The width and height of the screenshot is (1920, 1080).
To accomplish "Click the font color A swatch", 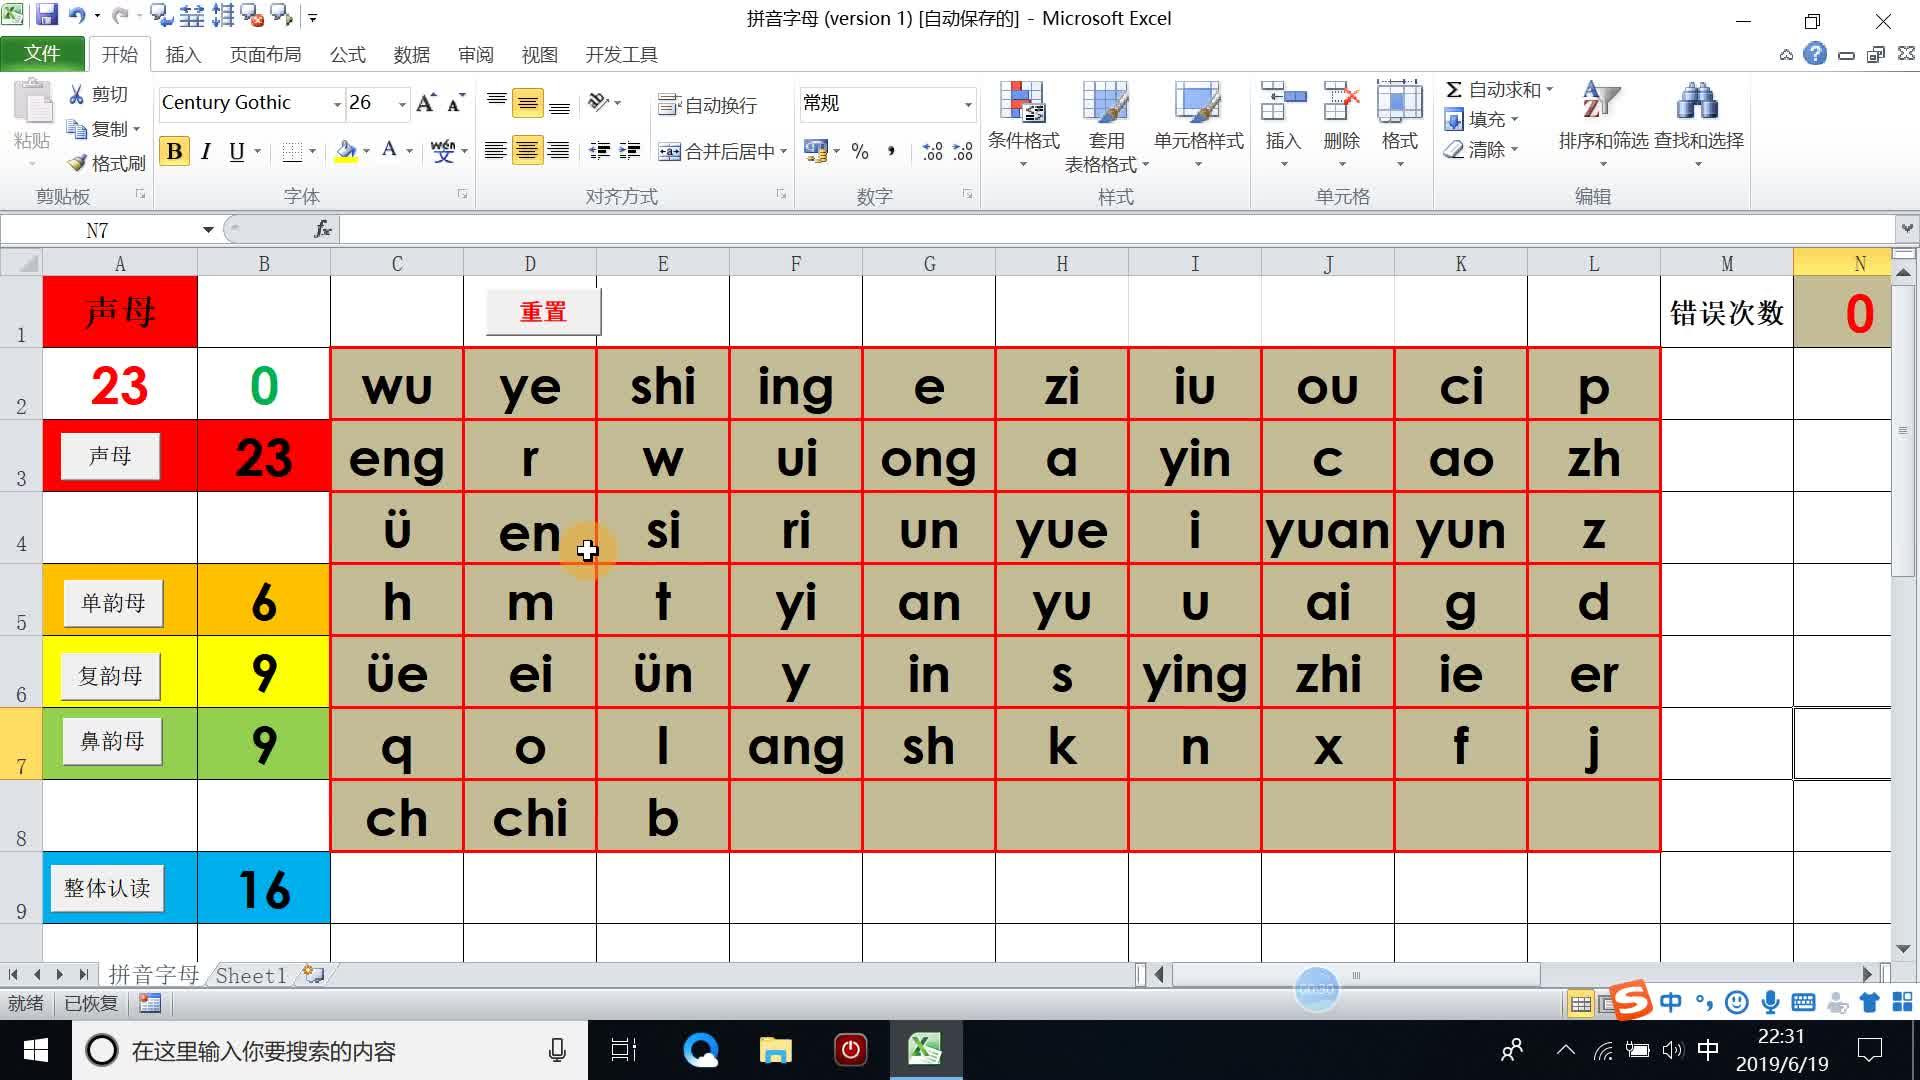I will coord(390,151).
